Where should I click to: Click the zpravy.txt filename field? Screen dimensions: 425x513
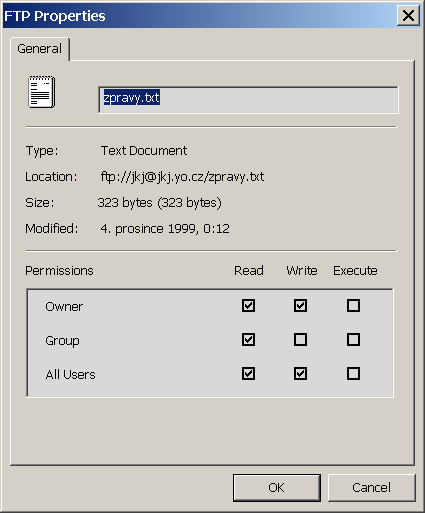tap(248, 100)
